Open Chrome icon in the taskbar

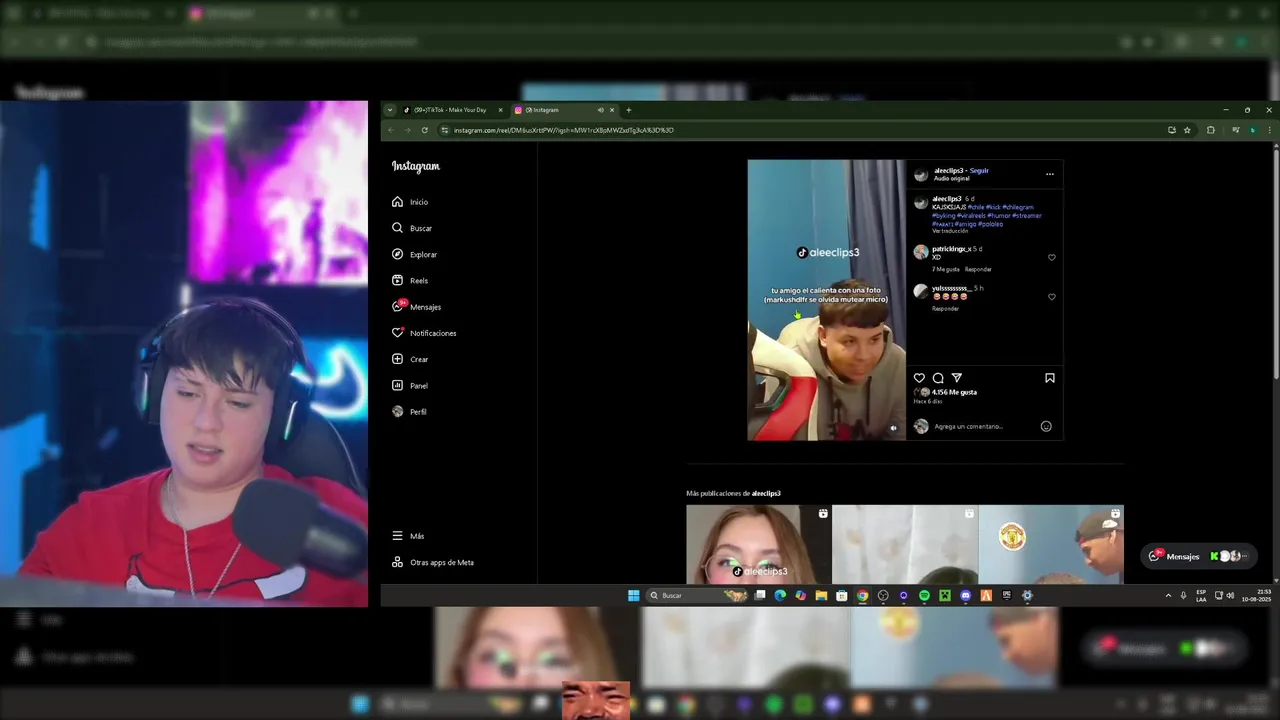[862, 595]
